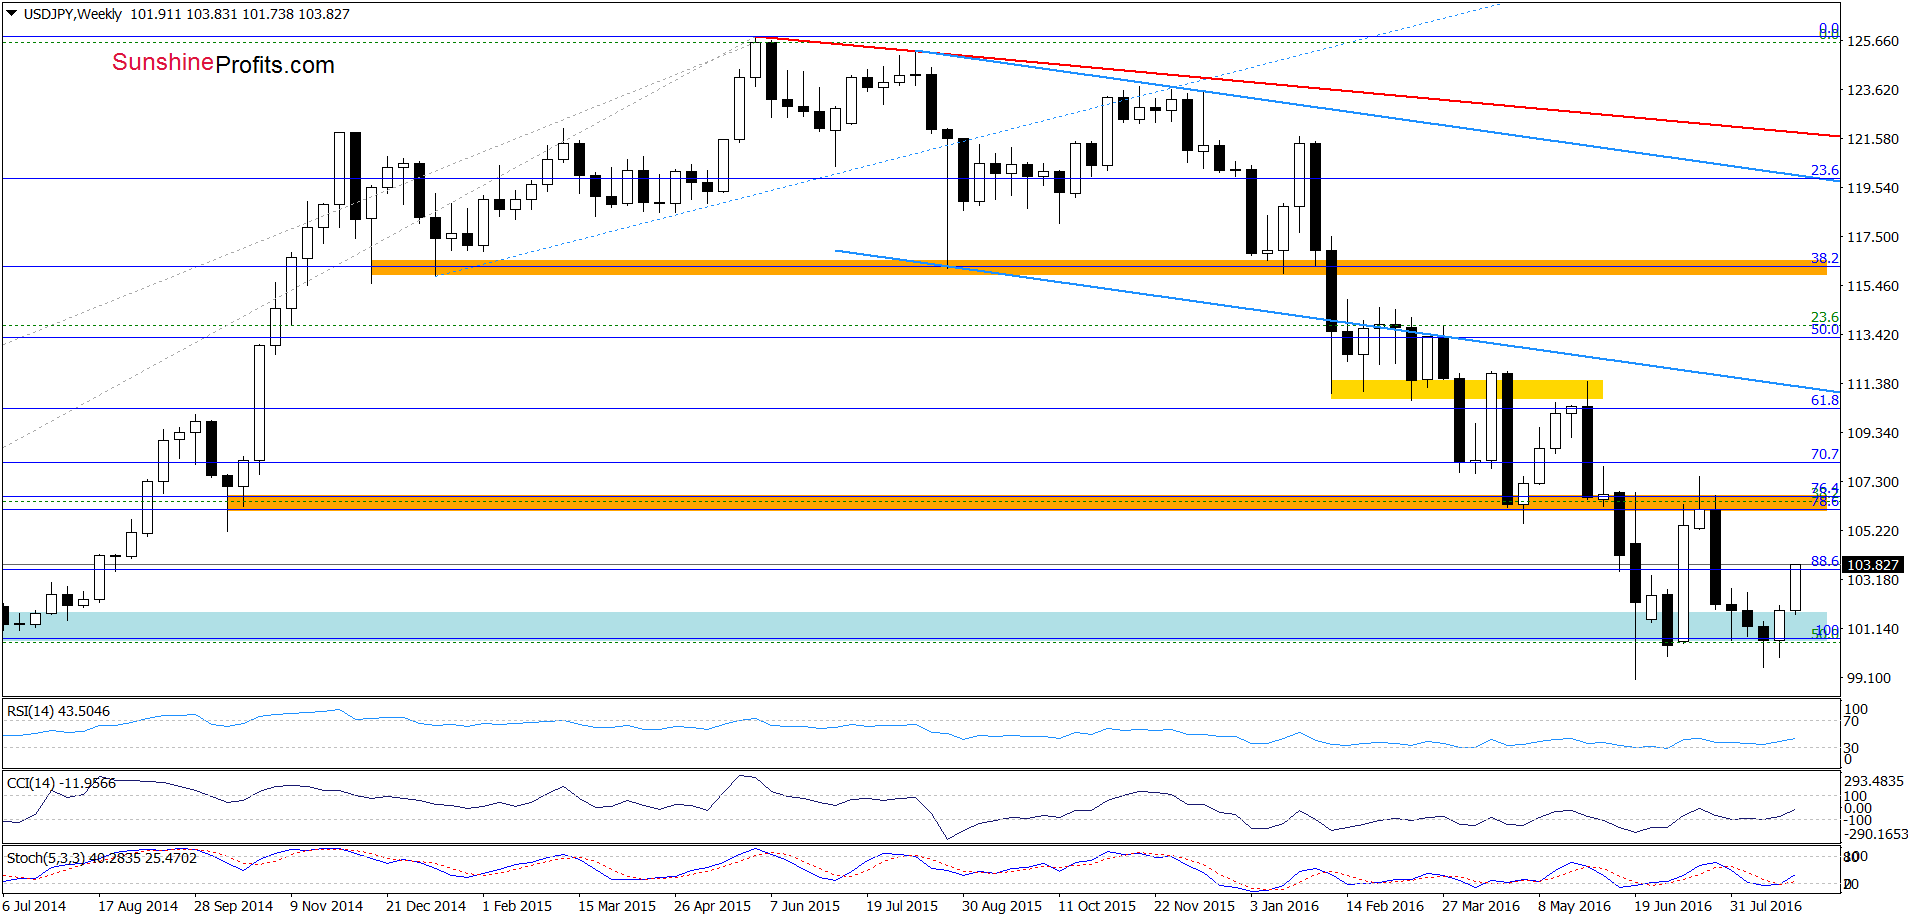Click the 121.580 price axis label
The image size is (1908, 920).
1872,139
